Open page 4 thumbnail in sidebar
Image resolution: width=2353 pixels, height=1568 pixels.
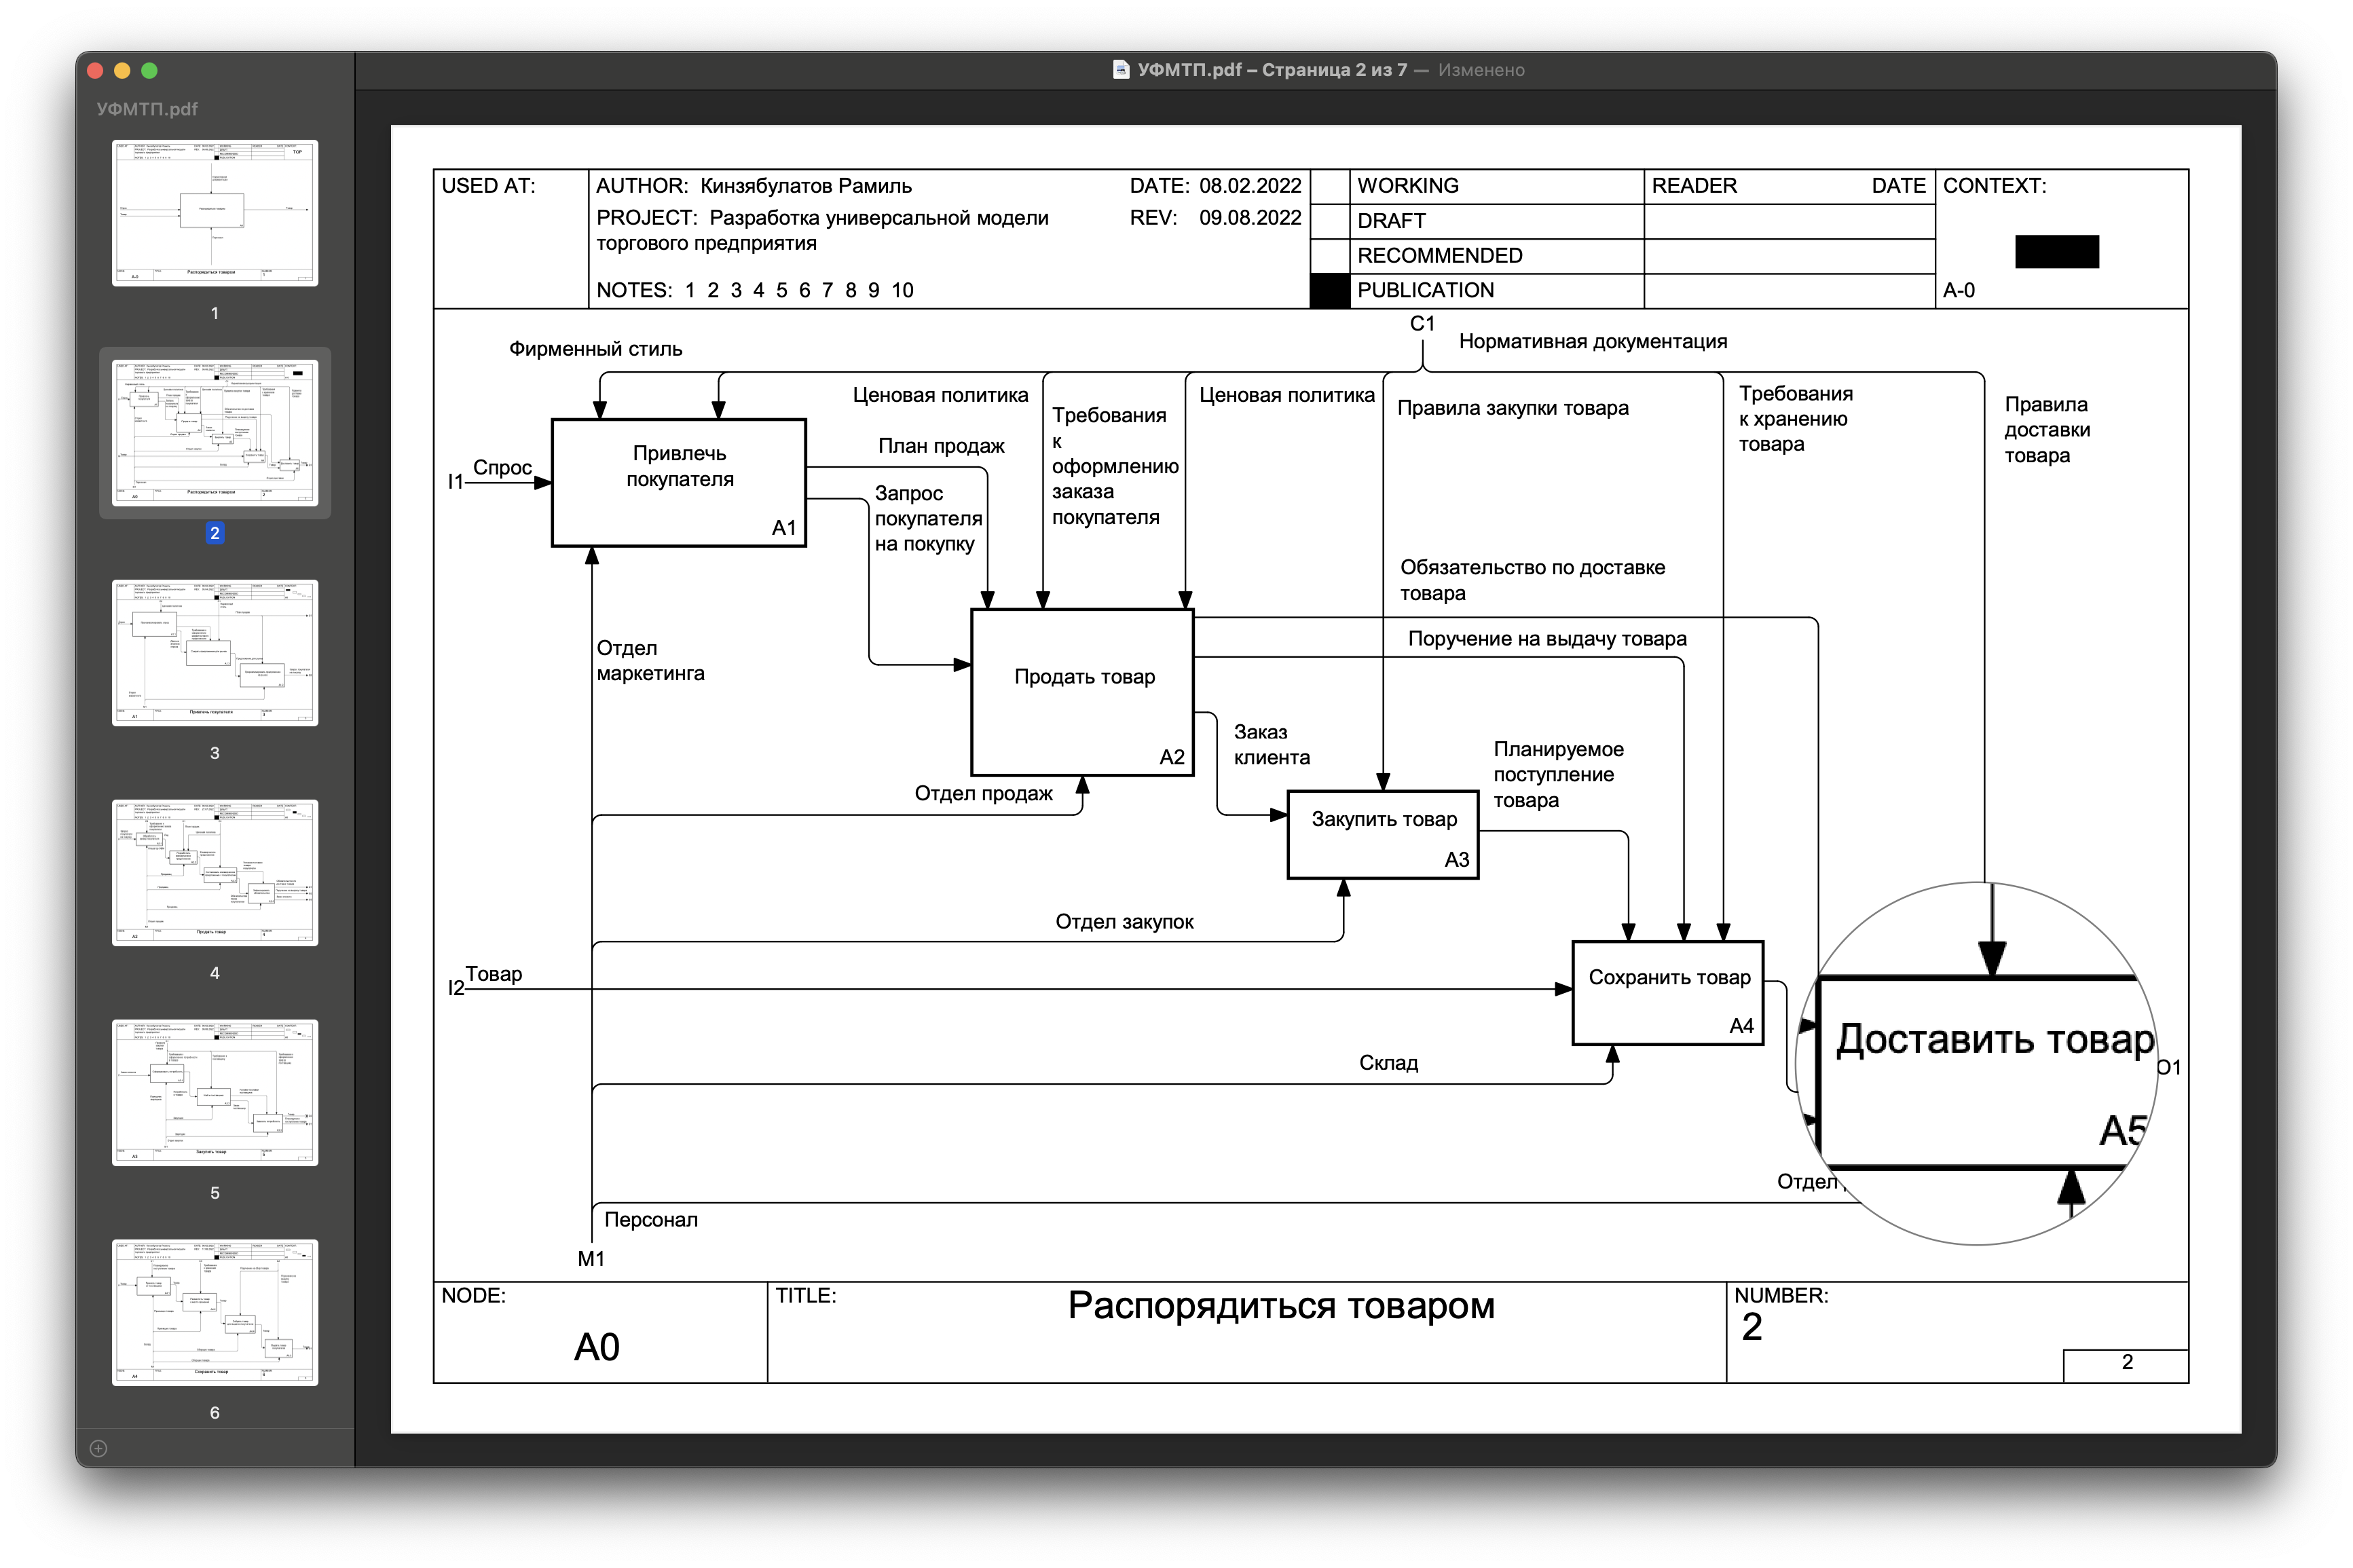pos(215,873)
